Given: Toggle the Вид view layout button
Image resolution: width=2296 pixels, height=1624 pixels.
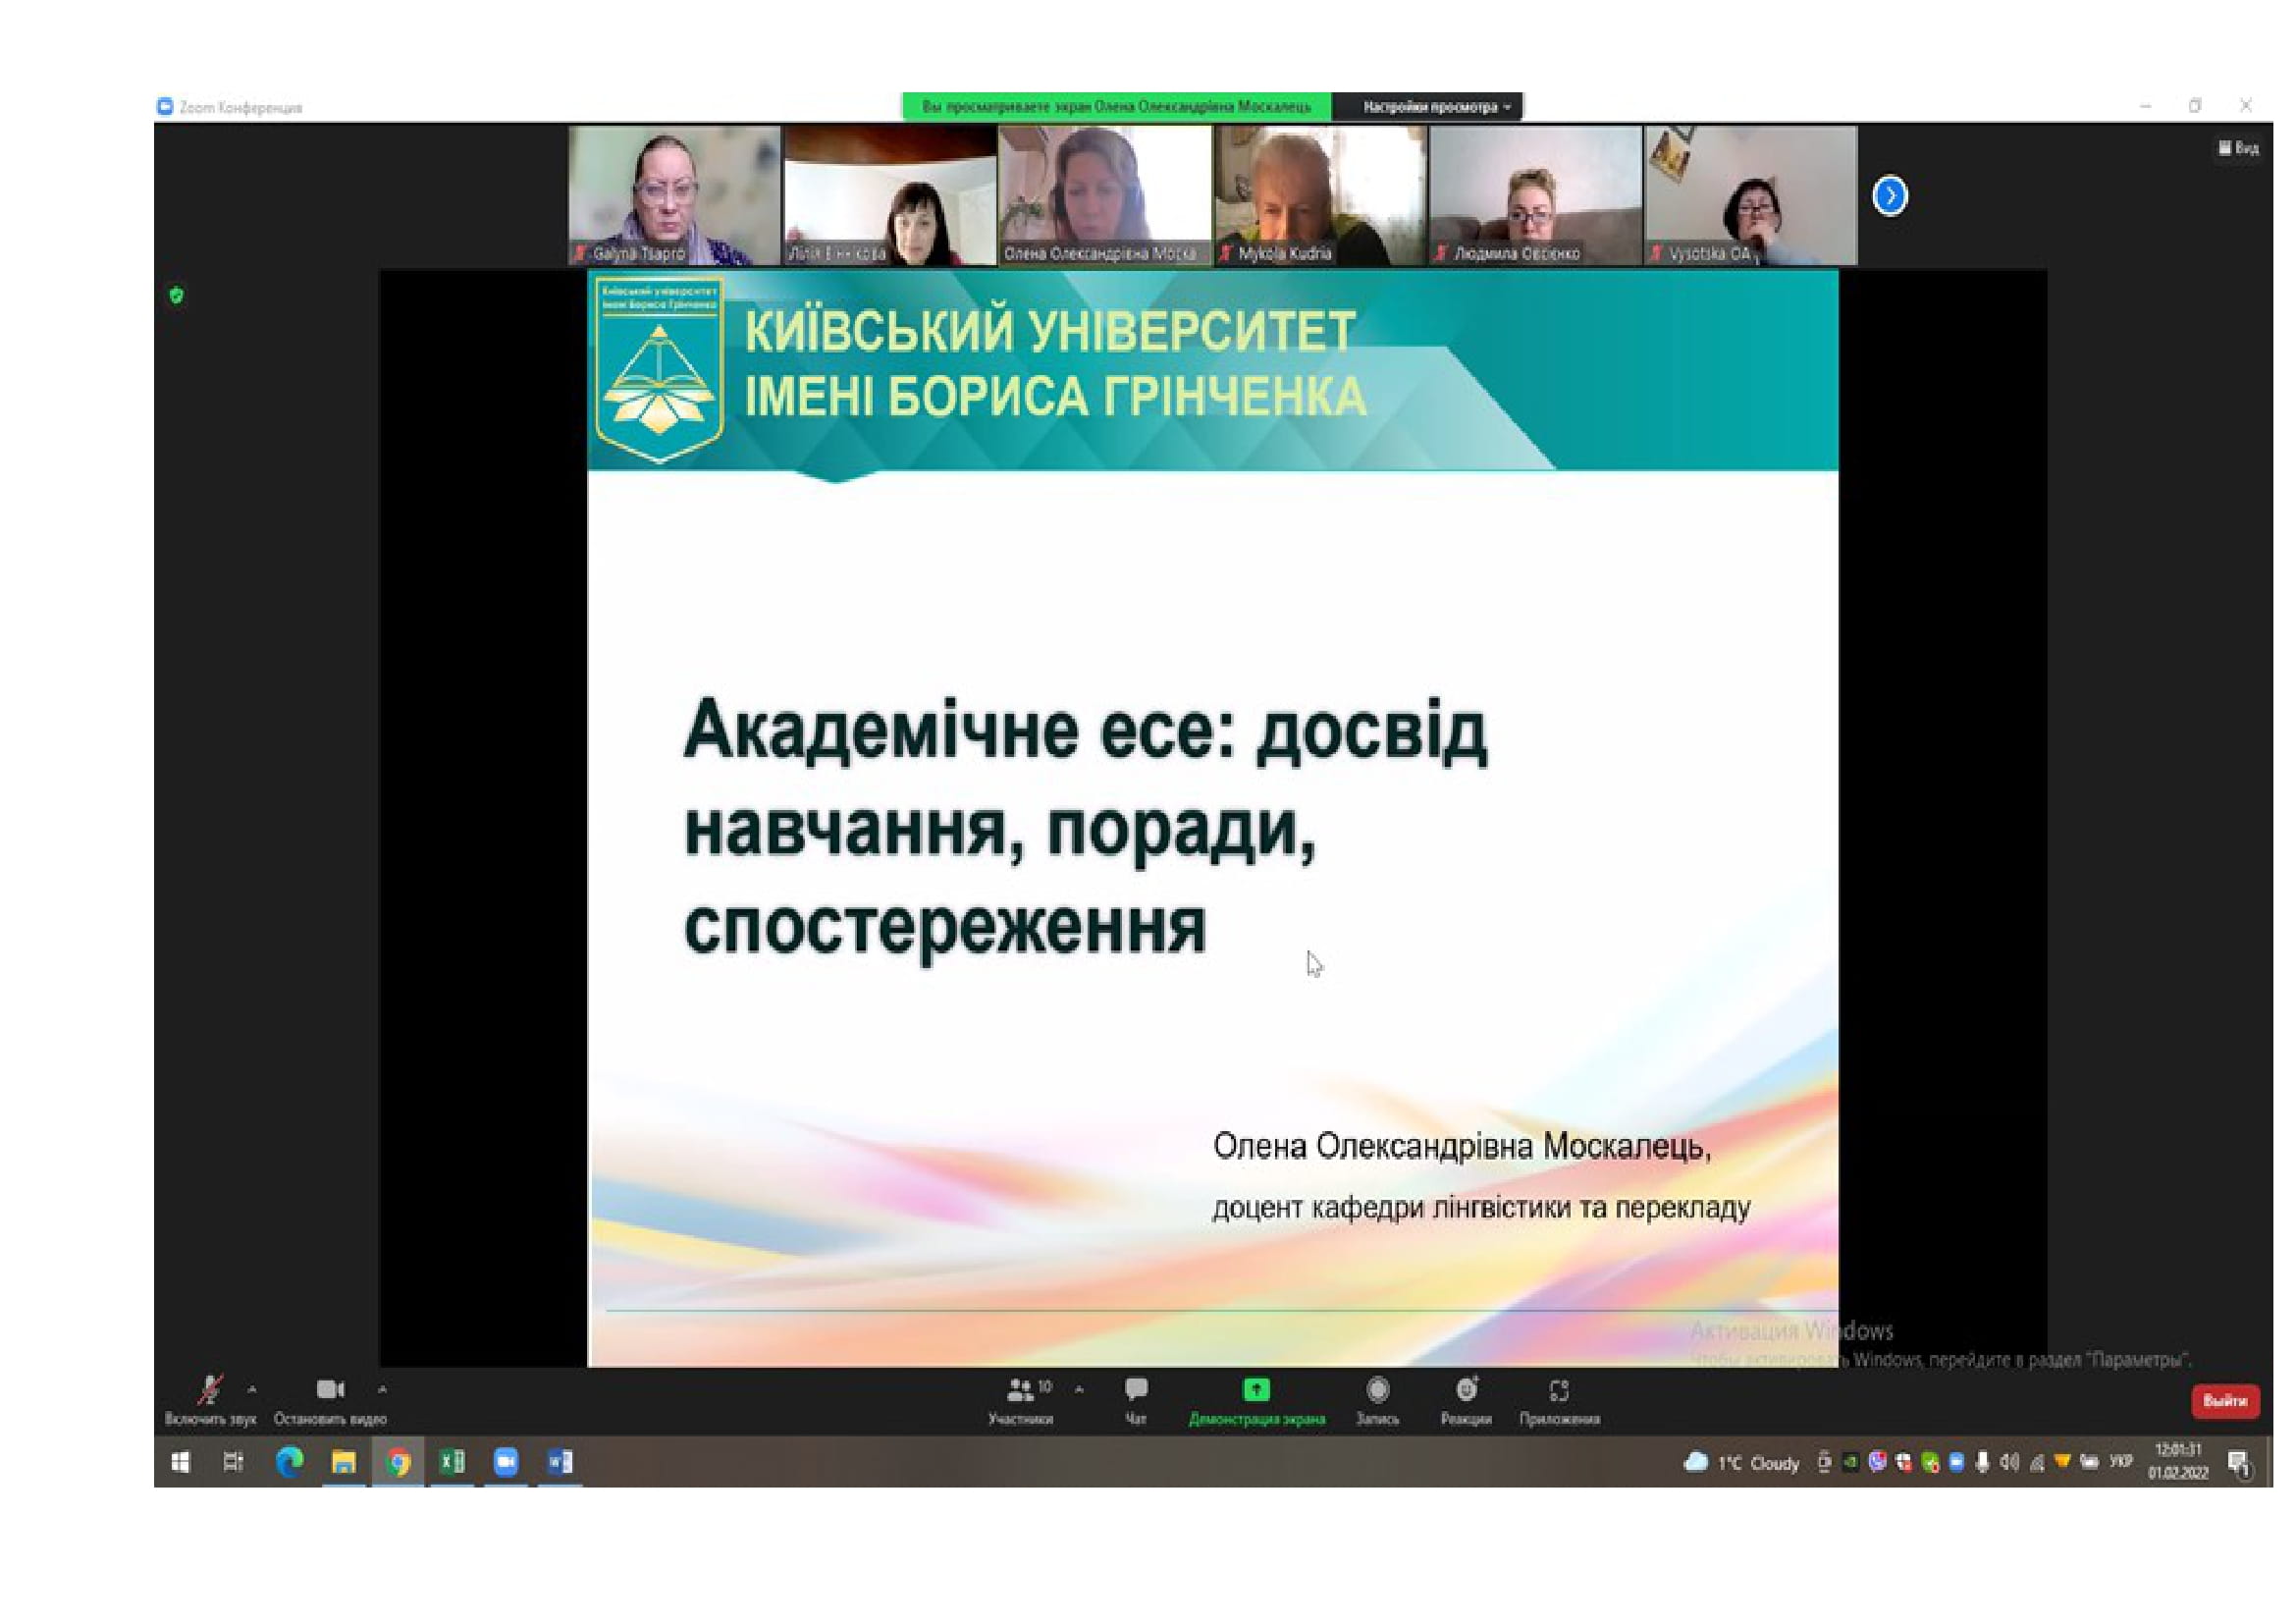Looking at the screenshot, I should [2238, 148].
